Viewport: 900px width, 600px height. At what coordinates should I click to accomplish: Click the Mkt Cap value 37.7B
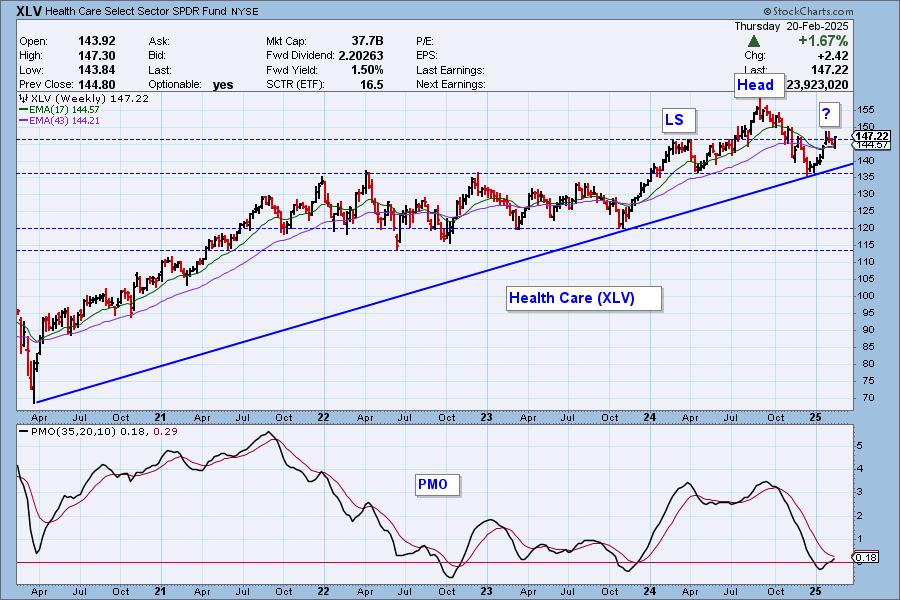(367, 41)
